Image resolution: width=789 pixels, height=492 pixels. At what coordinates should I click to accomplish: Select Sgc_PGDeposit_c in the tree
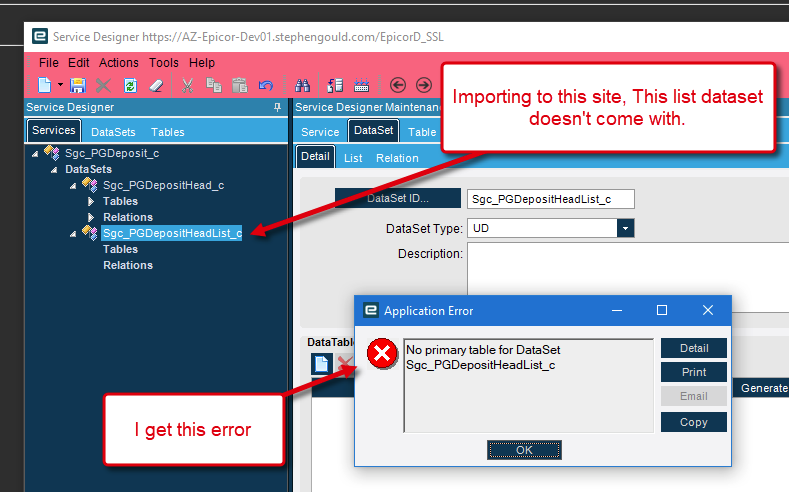112,153
